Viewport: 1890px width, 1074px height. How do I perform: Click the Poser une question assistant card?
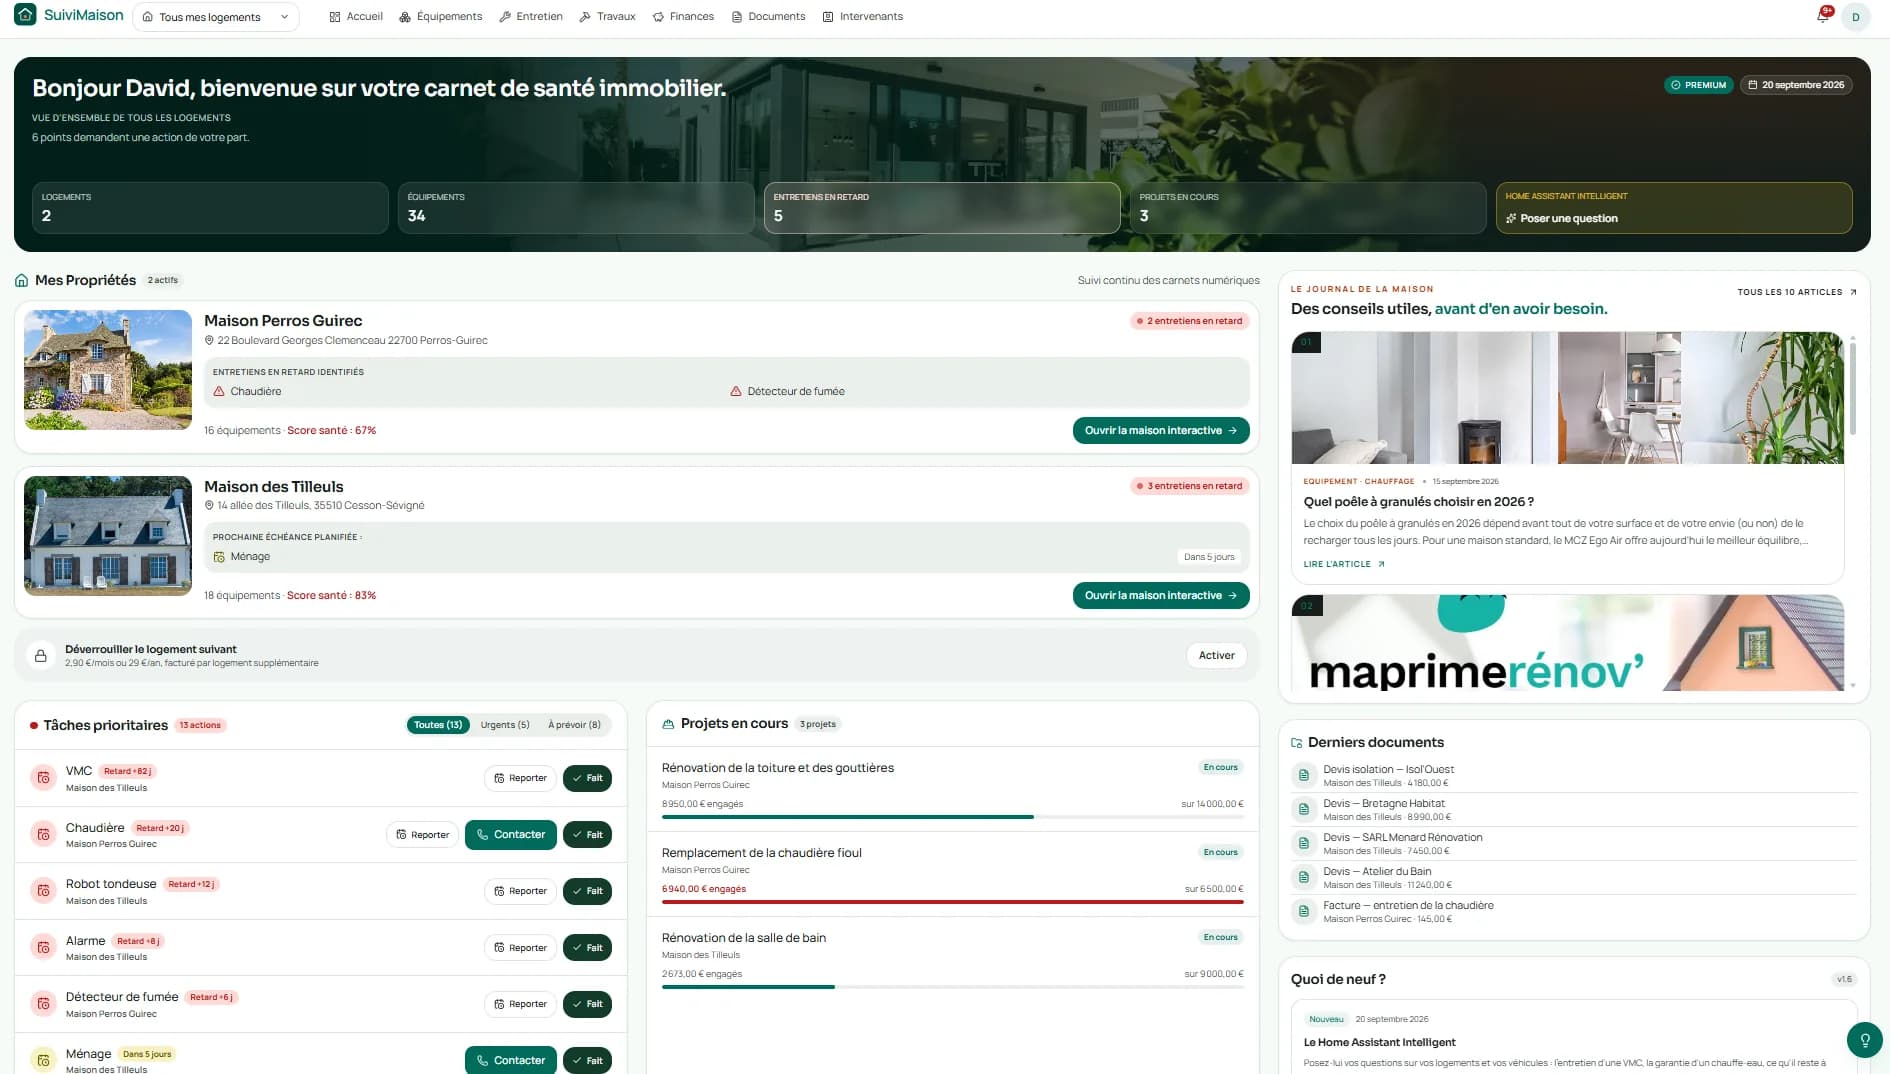tap(1673, 208)
